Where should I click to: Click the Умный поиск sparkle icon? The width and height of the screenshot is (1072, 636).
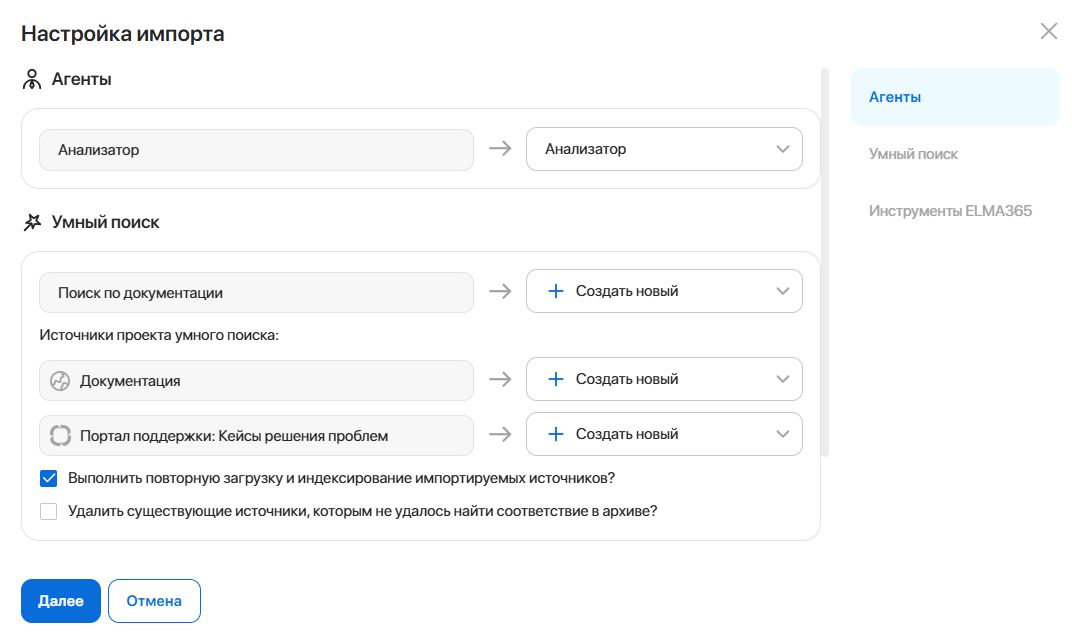click(32, 222)
